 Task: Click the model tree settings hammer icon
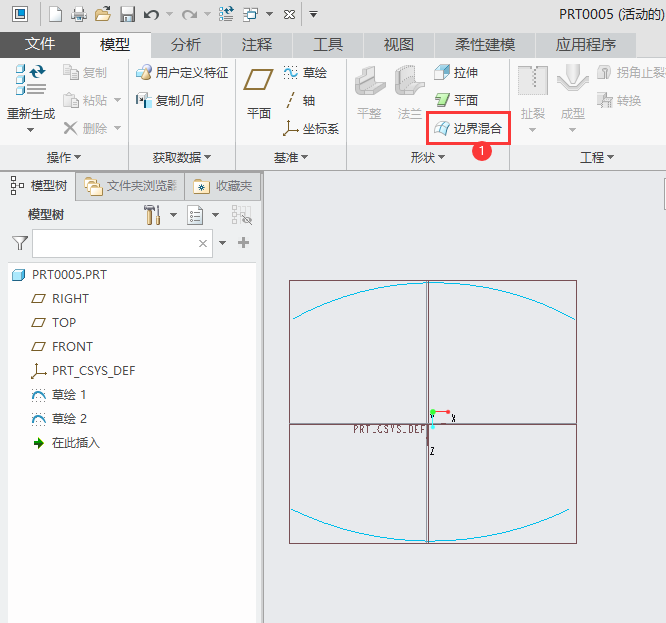coord(152,215)
